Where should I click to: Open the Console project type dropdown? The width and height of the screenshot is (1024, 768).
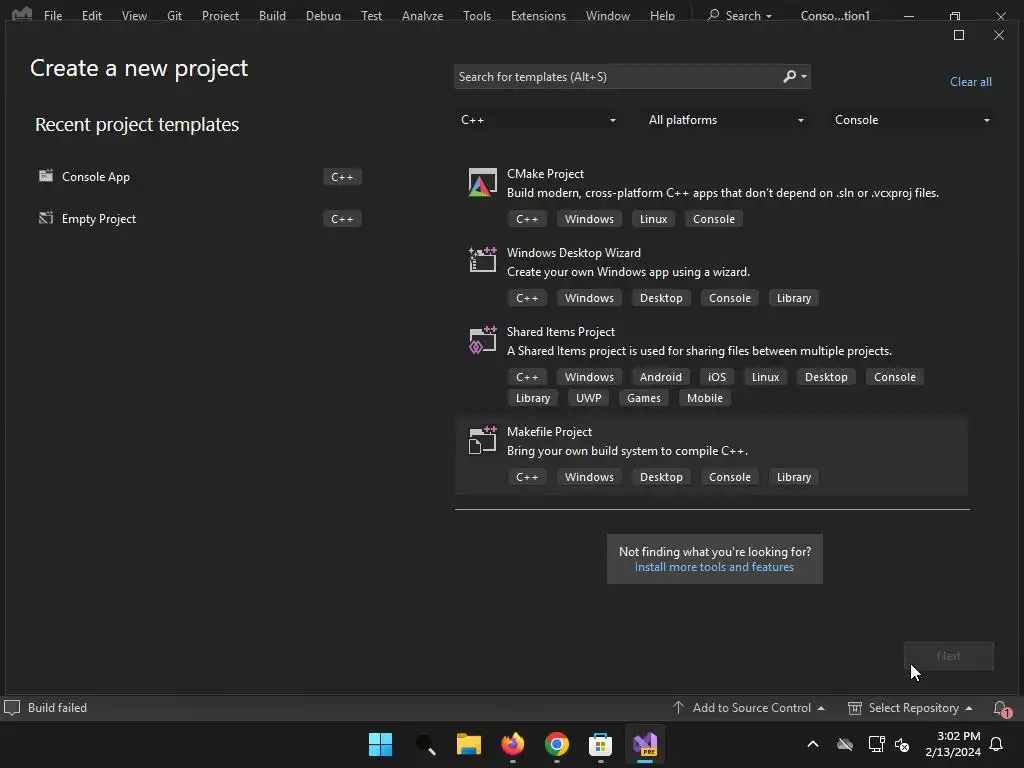[x=912, y=120]
